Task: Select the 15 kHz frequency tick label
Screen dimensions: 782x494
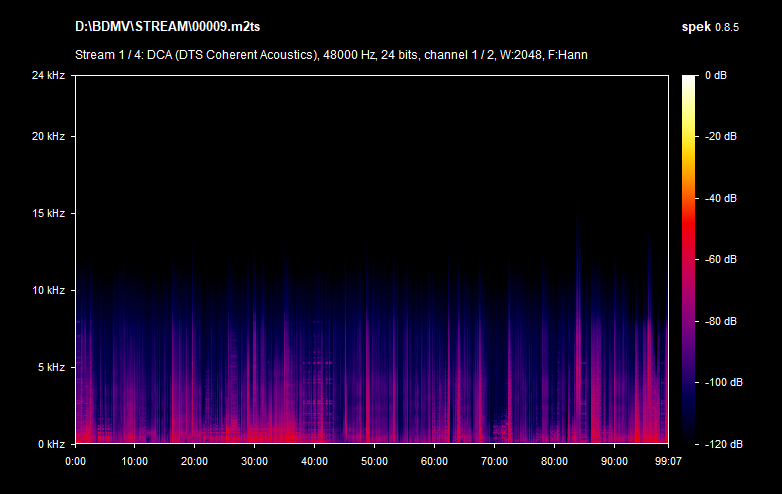Action: pyautogui.click(x=47, y=213)
